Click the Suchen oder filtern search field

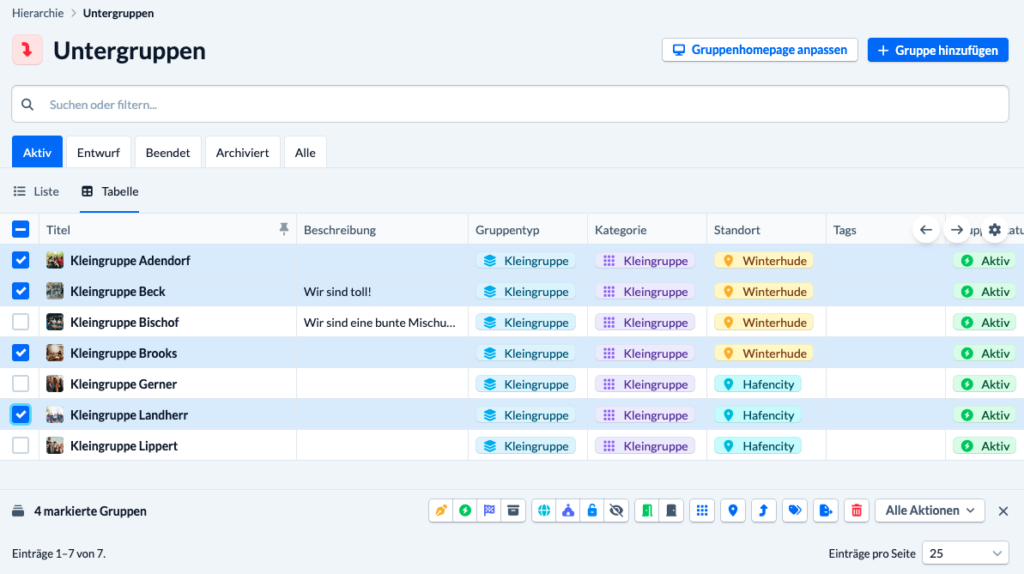[x=510, y=104]
